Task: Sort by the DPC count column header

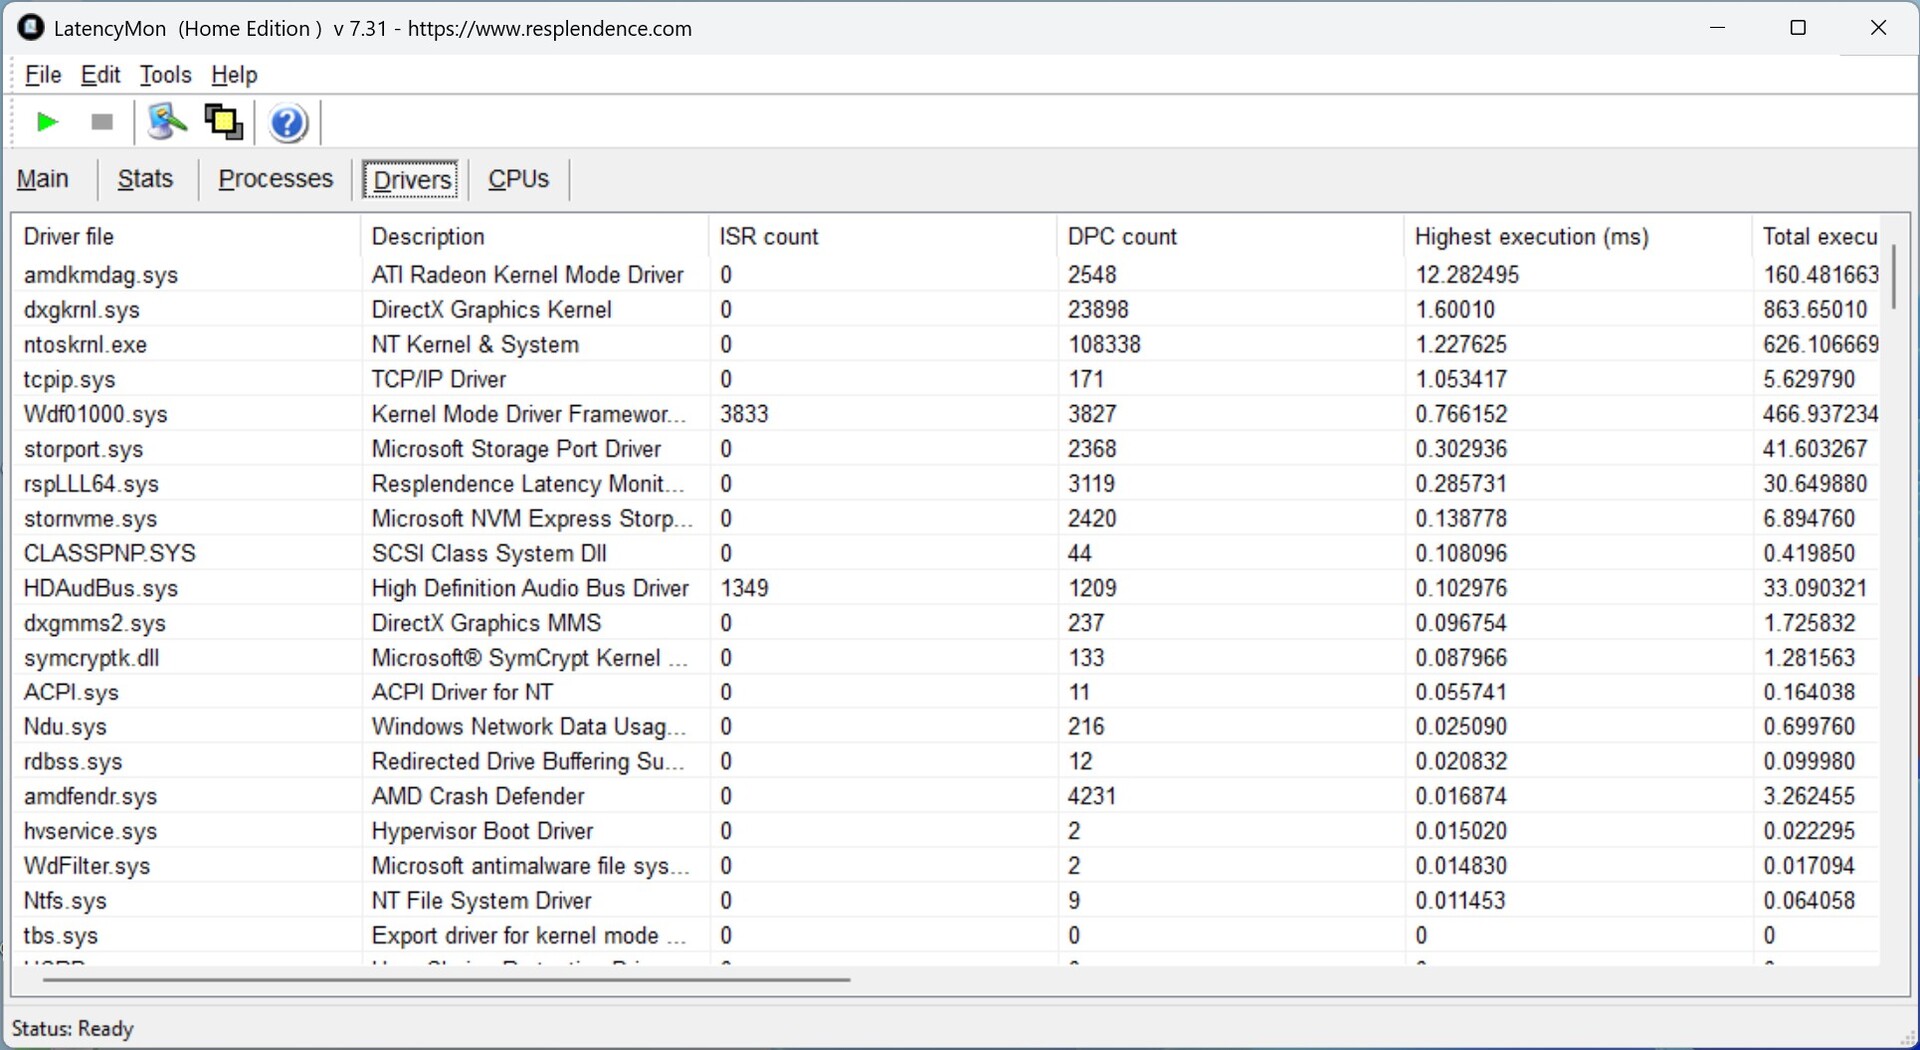Action: pyautogui.click(x=1122, y=237)
